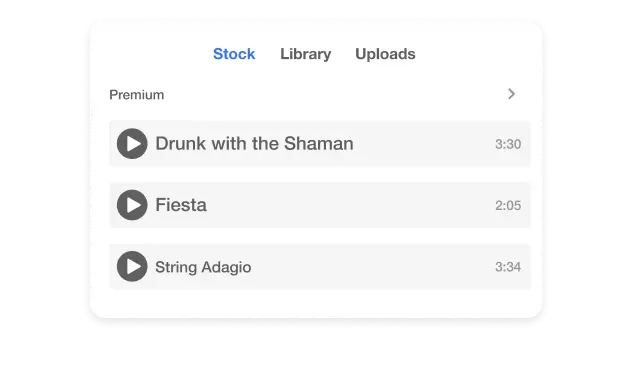Click empty space inside the Fiesta row
The image size is (640, 365).
351,205
